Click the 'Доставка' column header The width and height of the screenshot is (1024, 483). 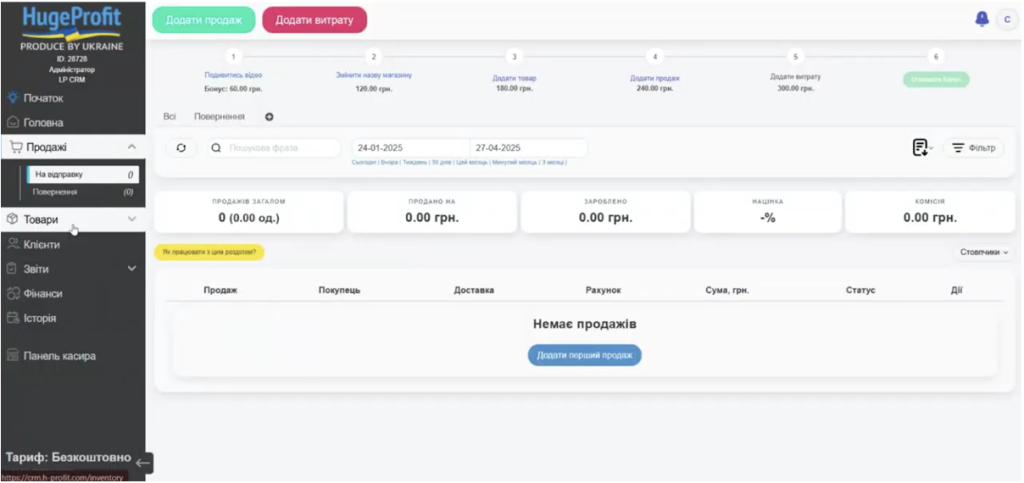pyautogui.click(x=473, y=290)
